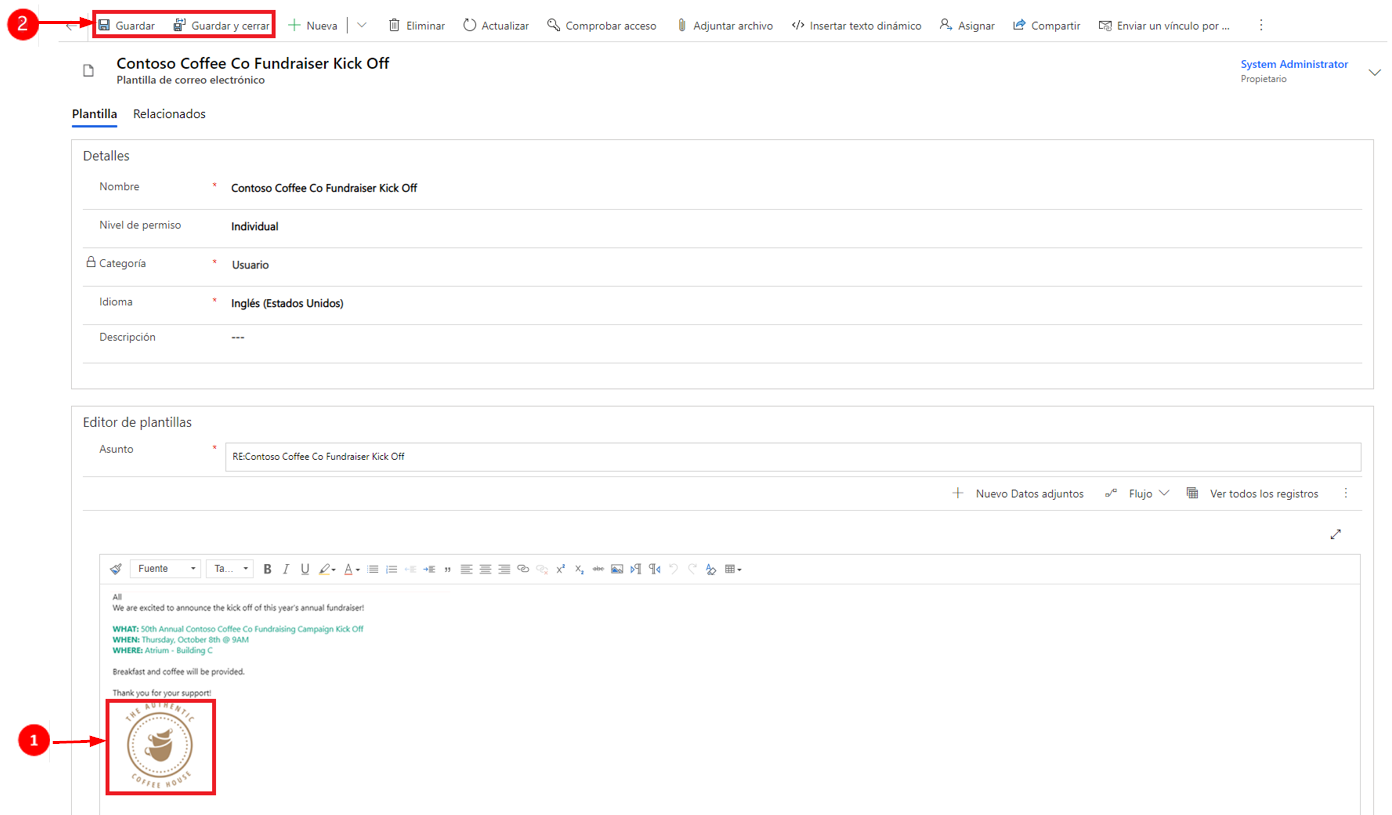Click the insert link icon
Image resolution: width=1392 pixels, height=815 pixels.
click(523, 569)
